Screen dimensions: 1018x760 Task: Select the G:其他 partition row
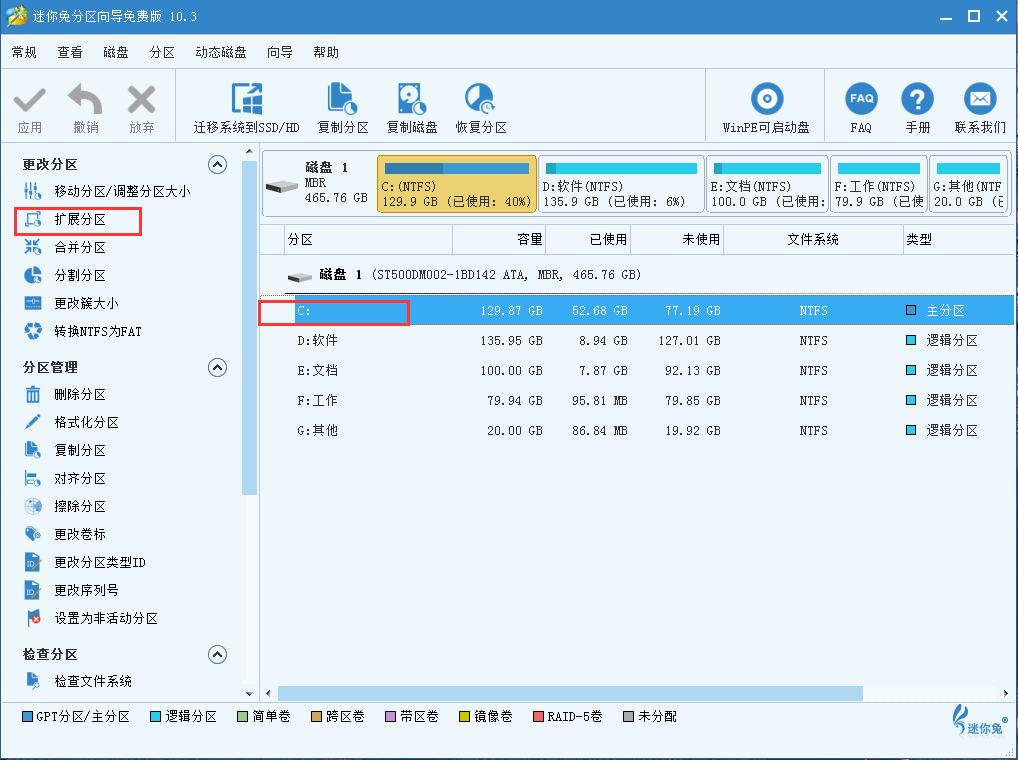coord(637,430)
